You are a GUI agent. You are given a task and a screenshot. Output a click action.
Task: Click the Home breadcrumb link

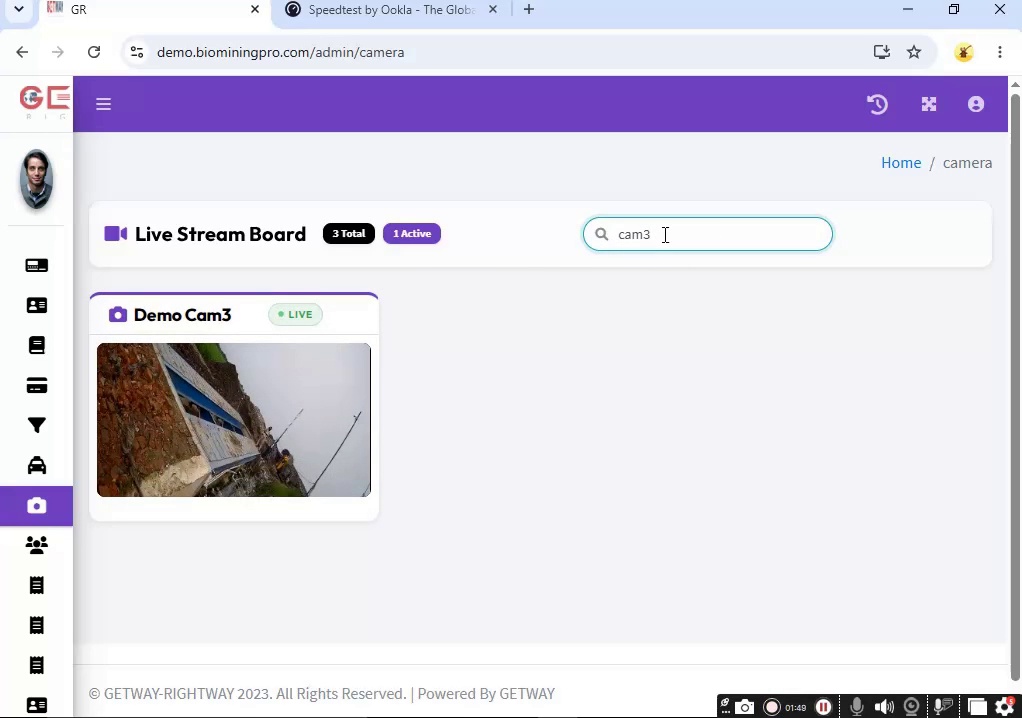pyautogui.click(x=901, y=163)
